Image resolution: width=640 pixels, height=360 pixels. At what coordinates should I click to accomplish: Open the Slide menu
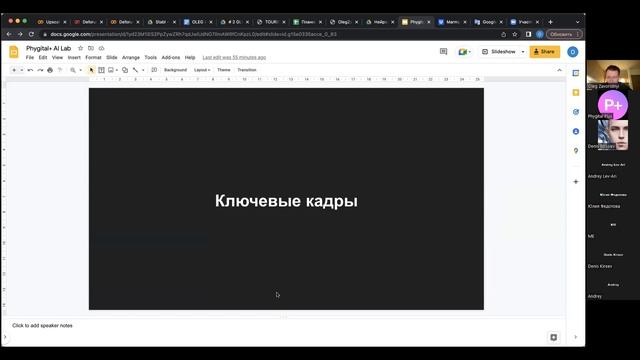pos(112,58)
